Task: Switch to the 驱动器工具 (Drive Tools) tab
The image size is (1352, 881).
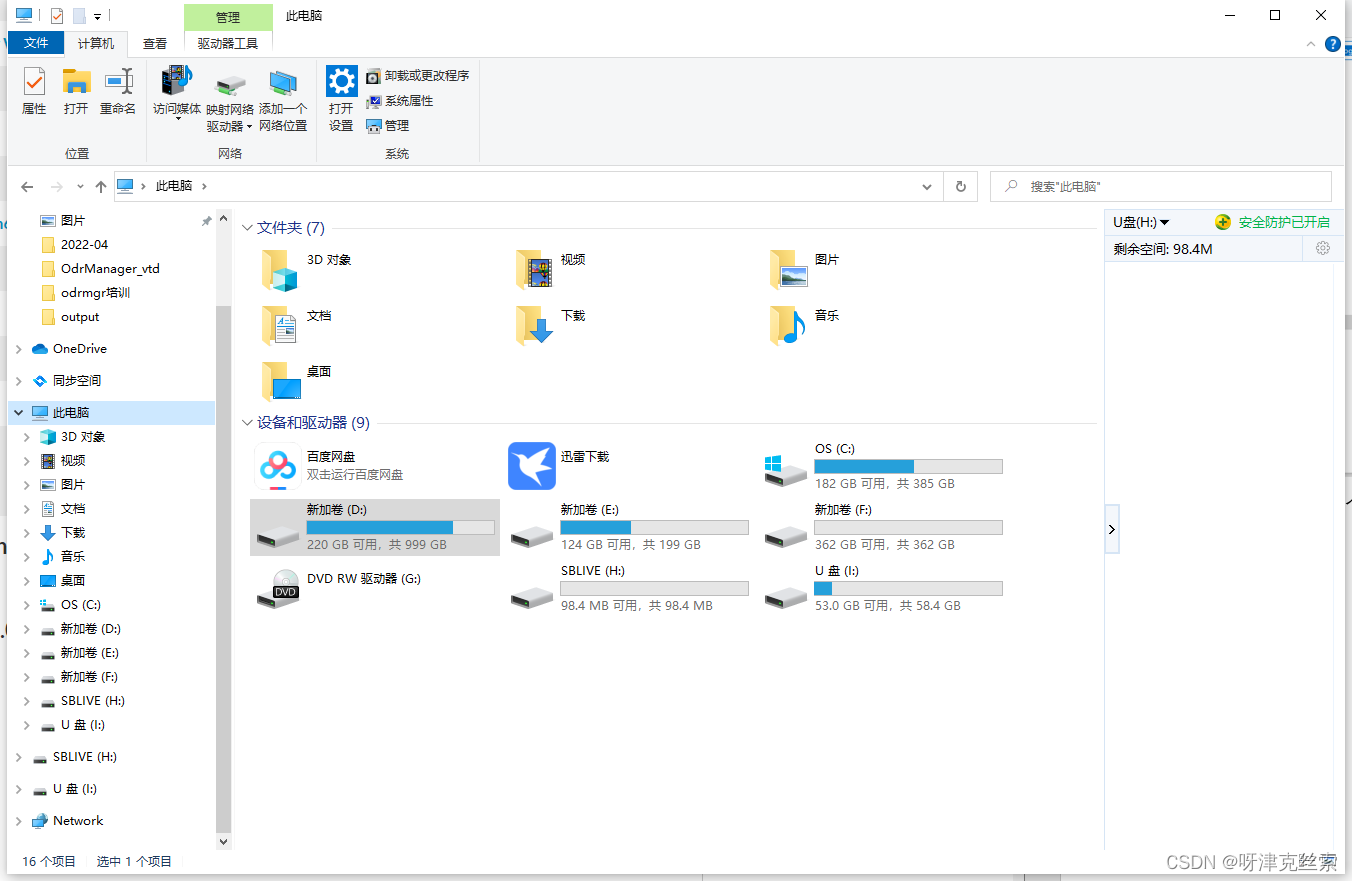Action: coord(228,44)
